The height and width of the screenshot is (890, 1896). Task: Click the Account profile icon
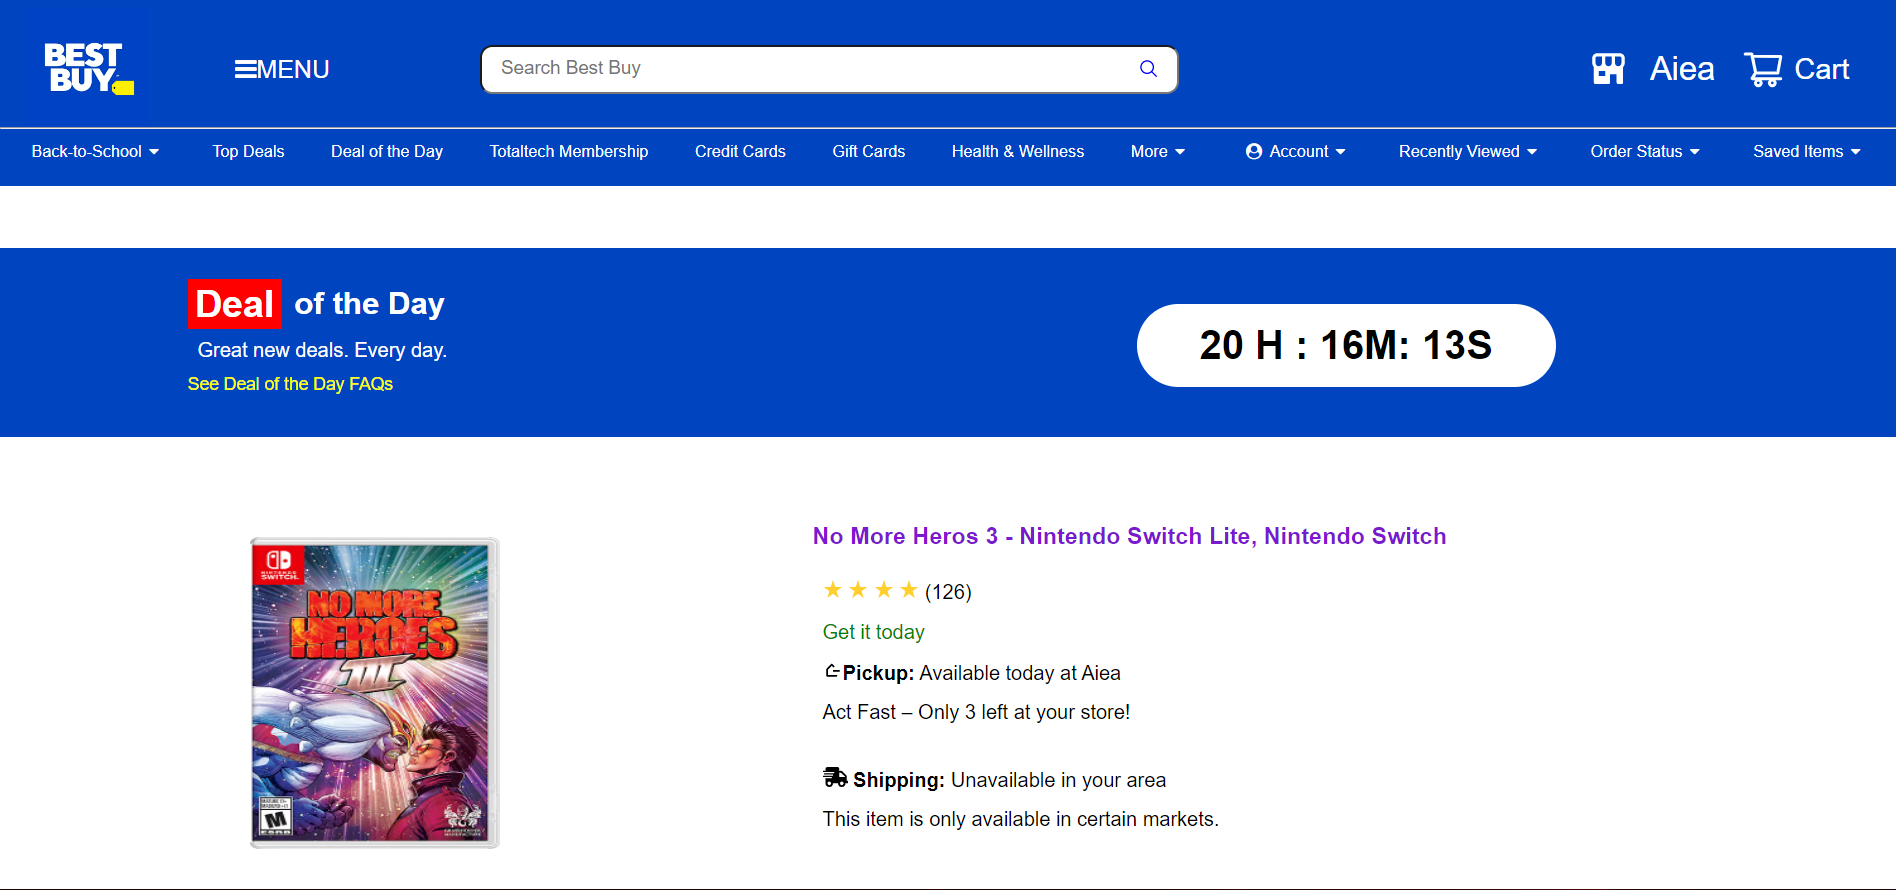1253,151
